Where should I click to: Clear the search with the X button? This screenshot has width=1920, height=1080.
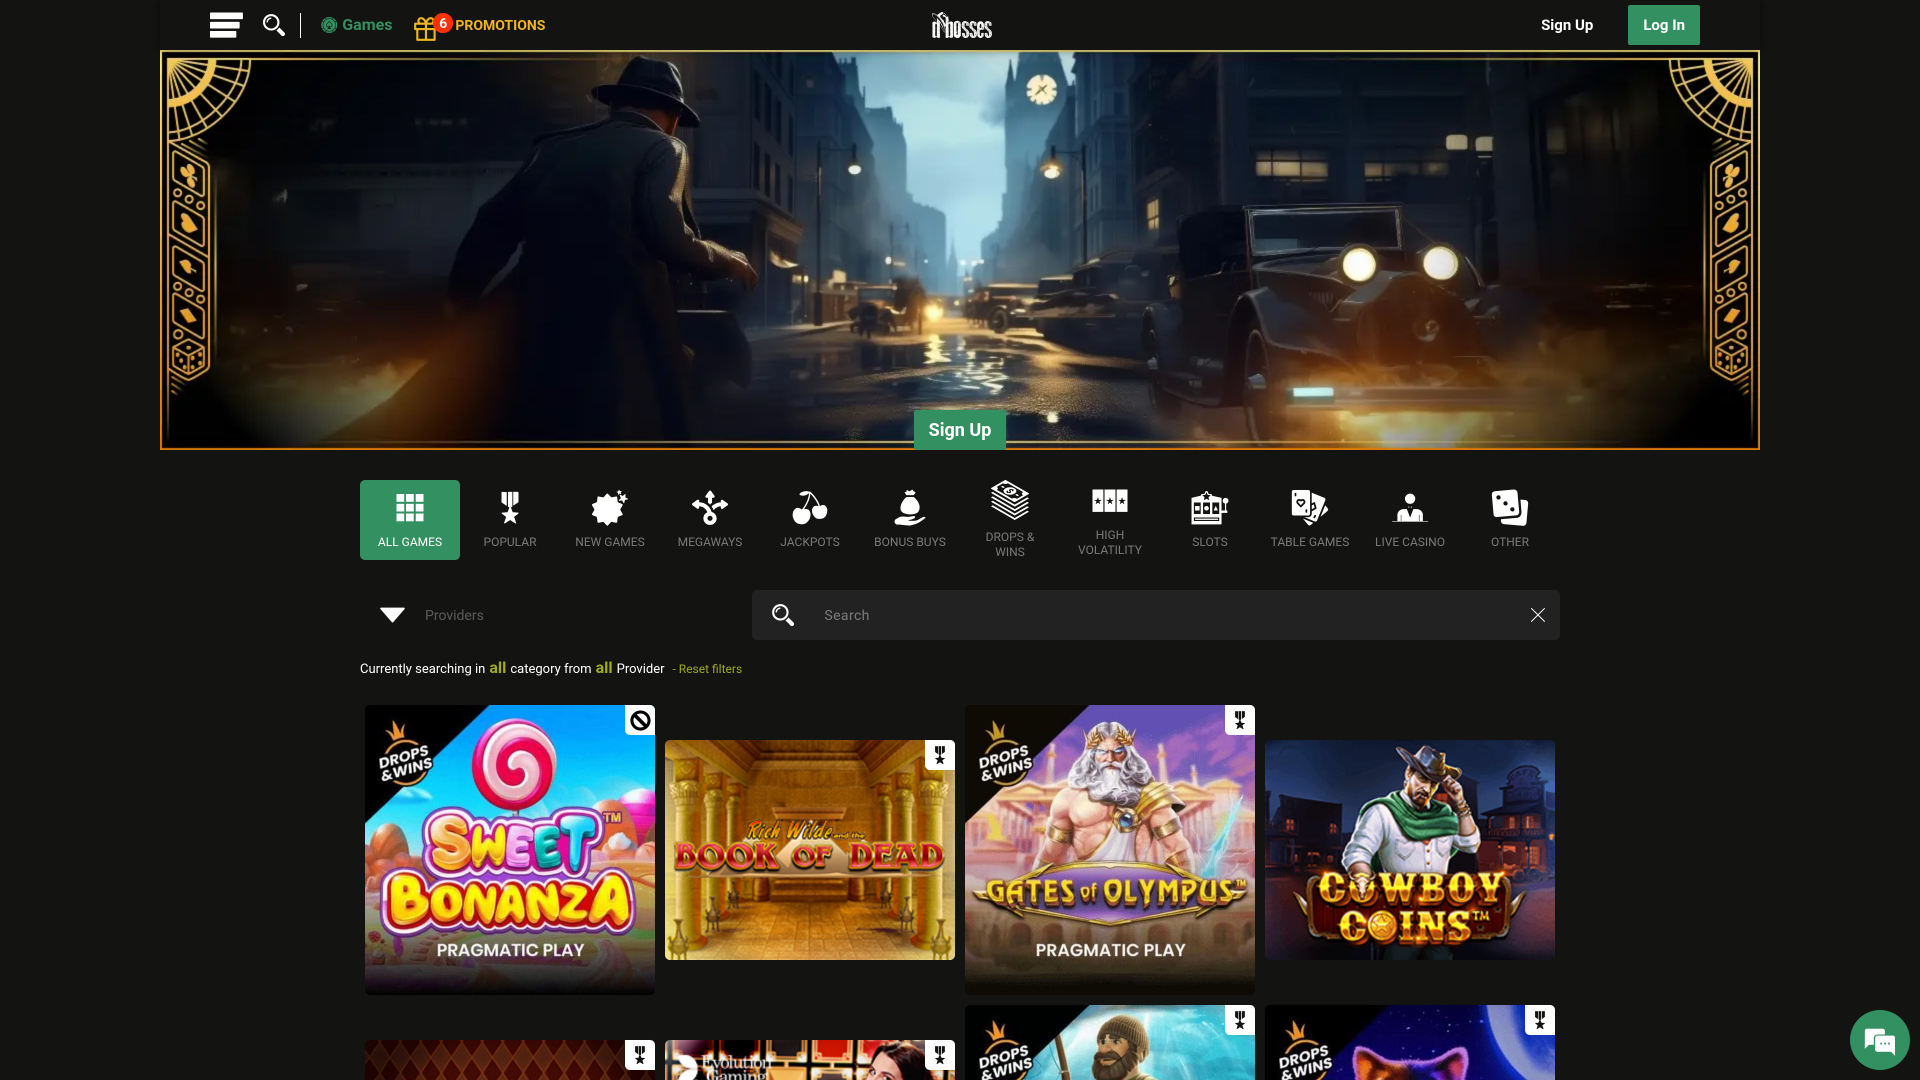(1537, 615)
